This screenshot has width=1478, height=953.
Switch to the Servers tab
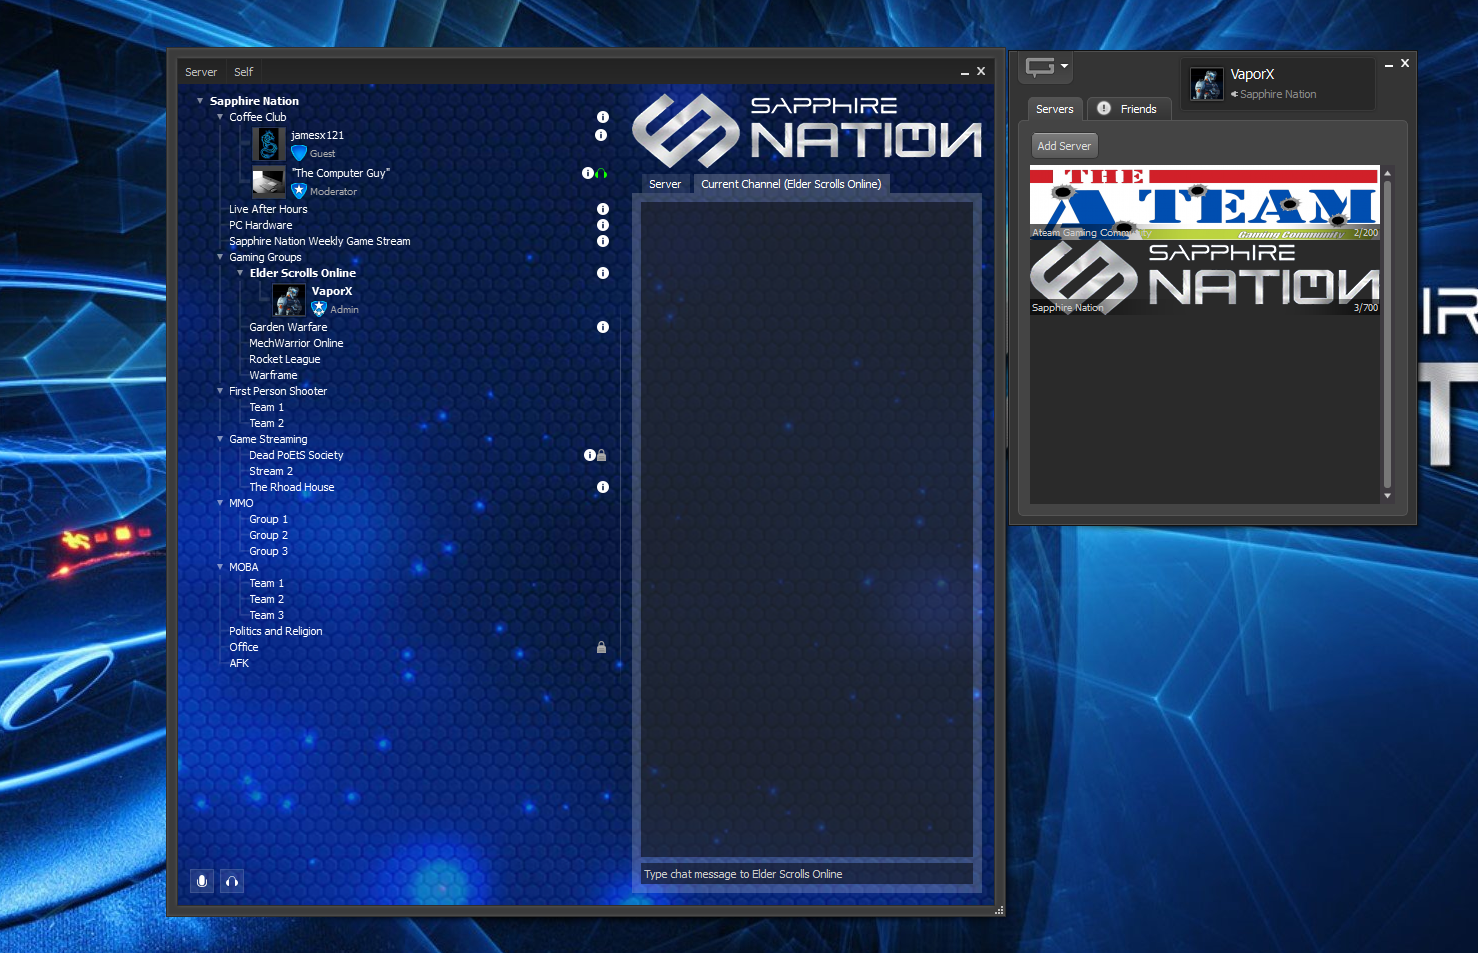[x=1055, y=109]
